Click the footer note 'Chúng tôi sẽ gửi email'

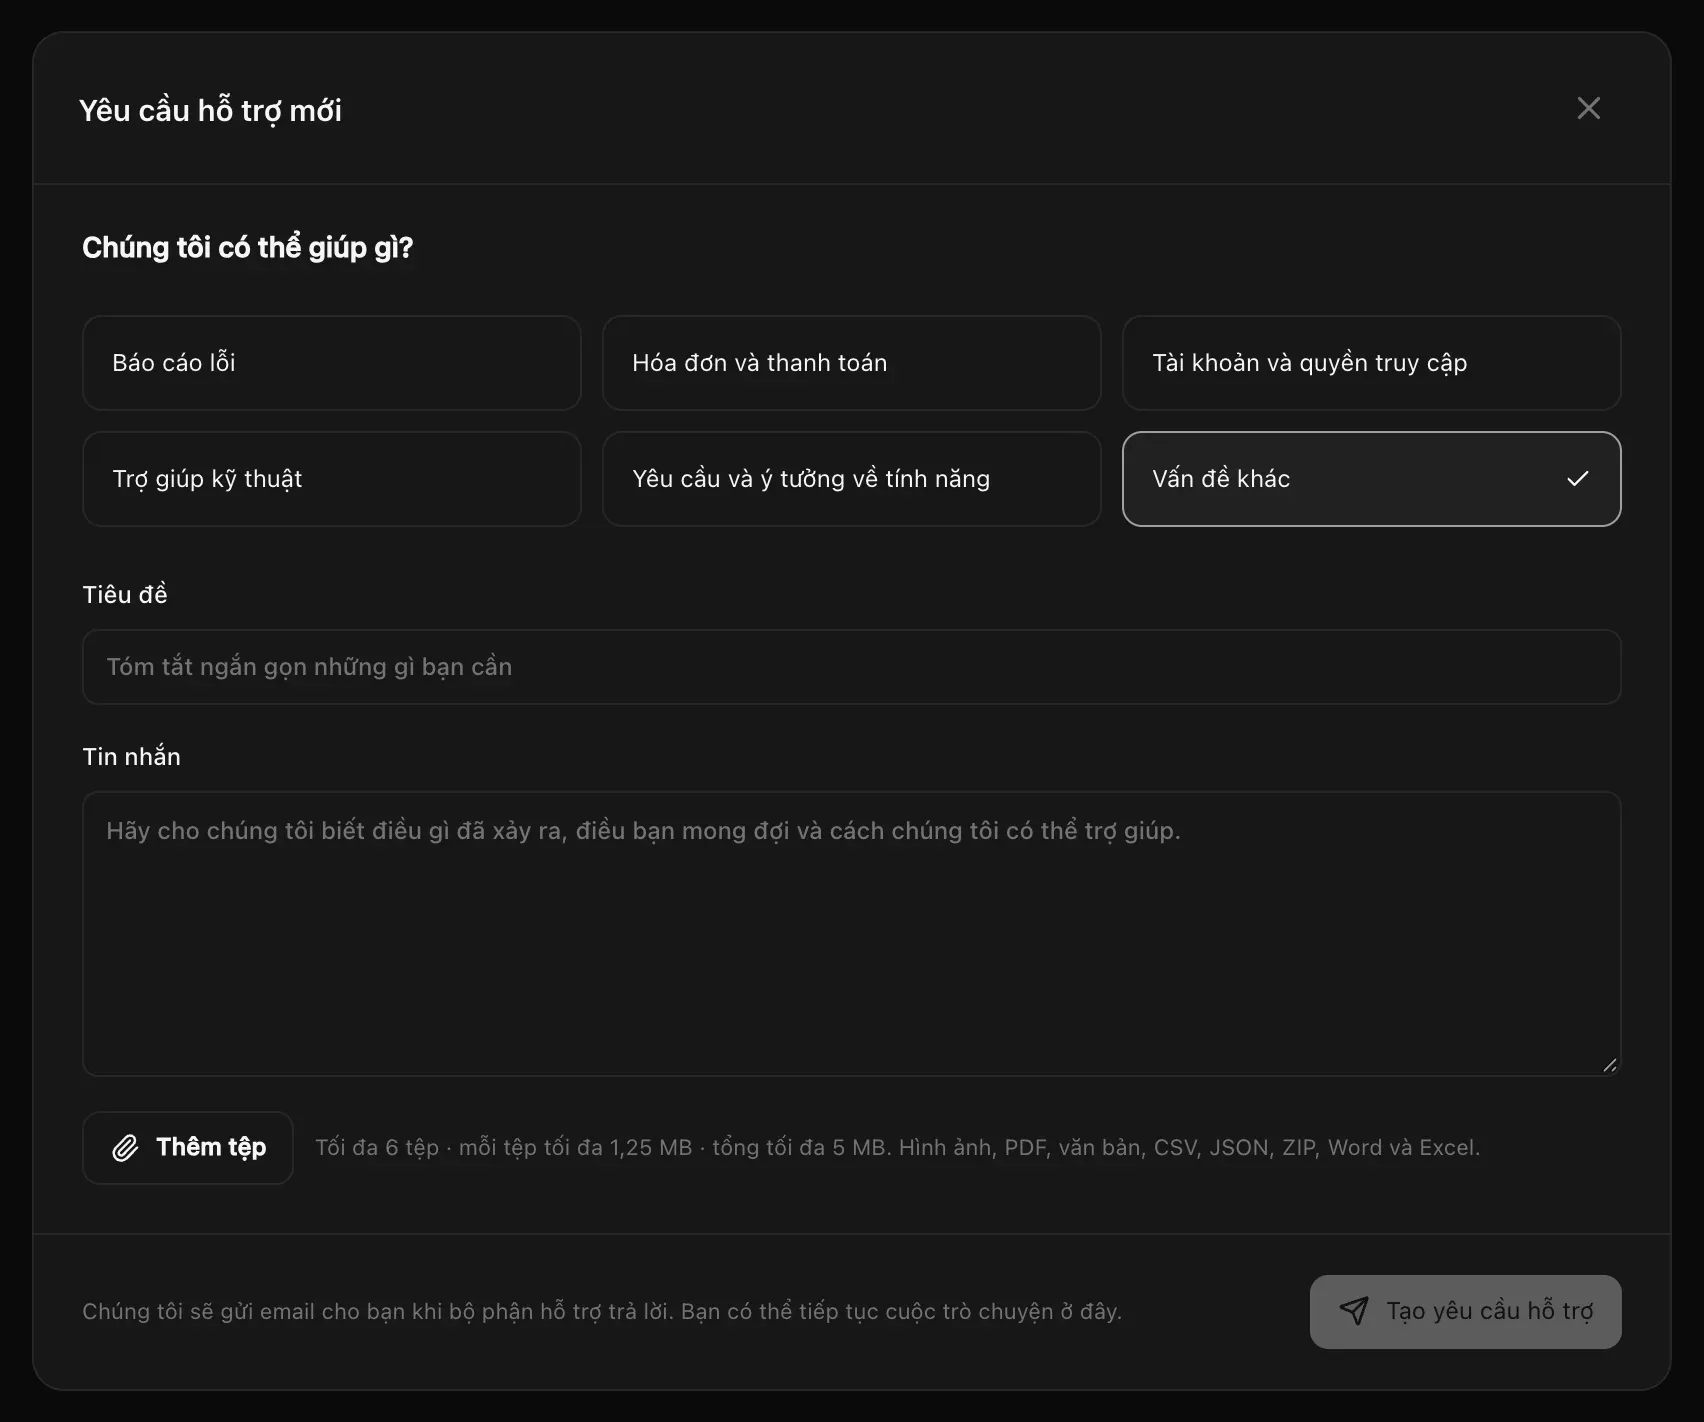602,1311
